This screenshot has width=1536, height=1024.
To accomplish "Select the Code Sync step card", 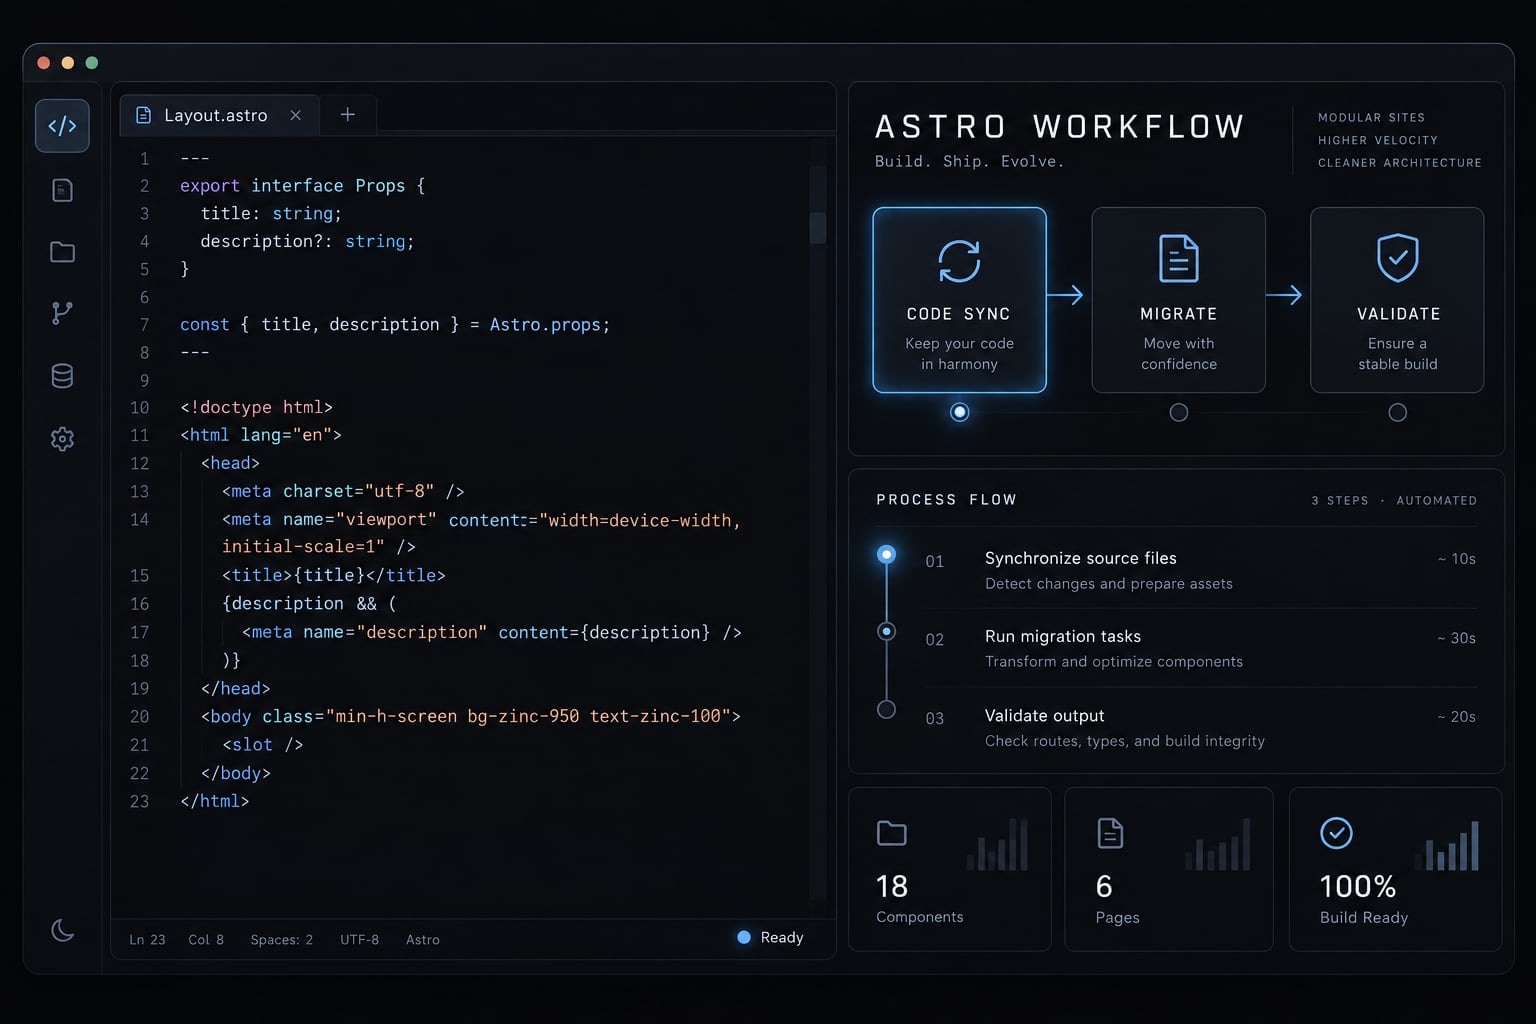I will point(959,300).
